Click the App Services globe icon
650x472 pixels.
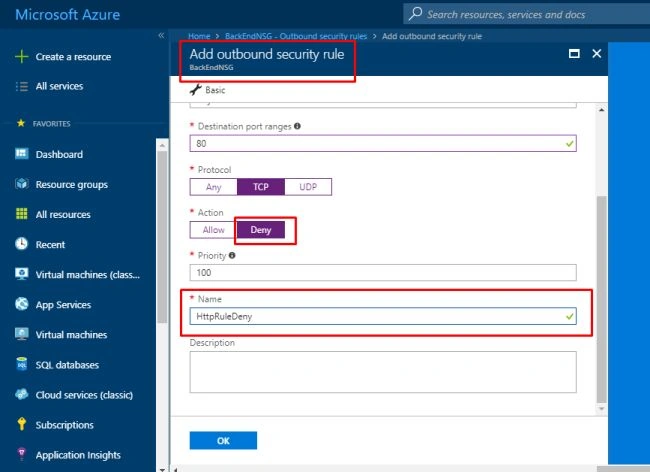pos(22,304)
